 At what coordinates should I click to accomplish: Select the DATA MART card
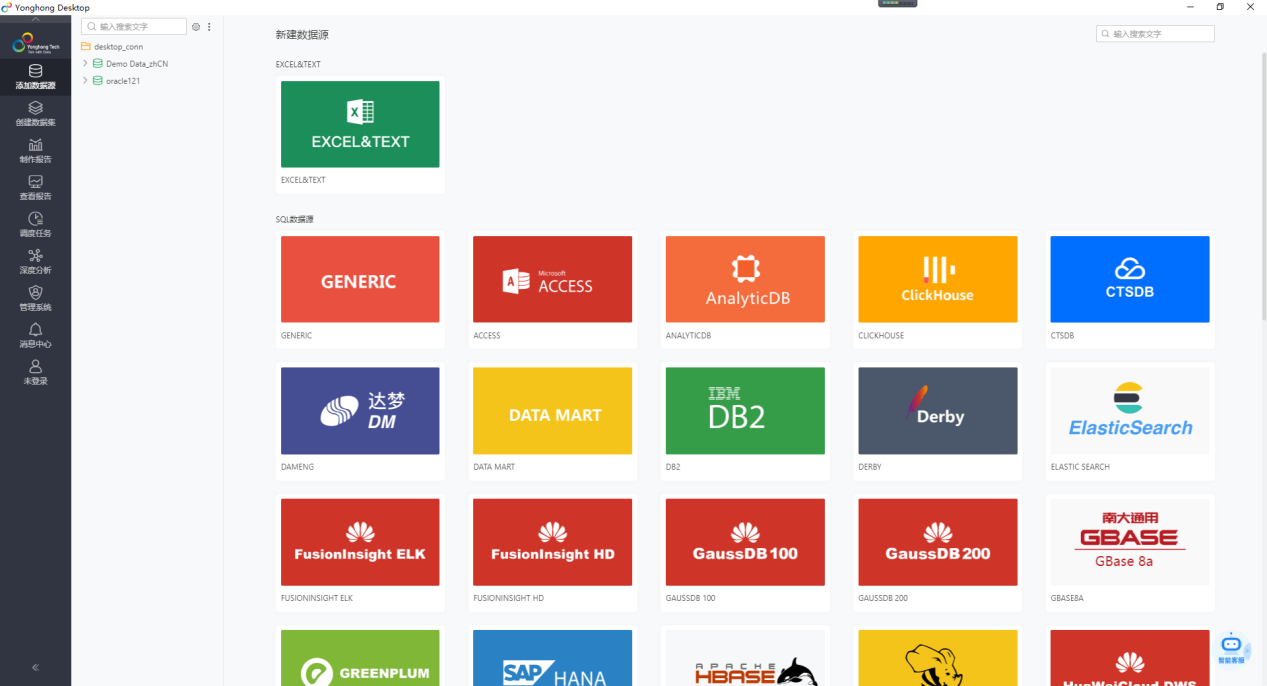(x=552, y=420)
